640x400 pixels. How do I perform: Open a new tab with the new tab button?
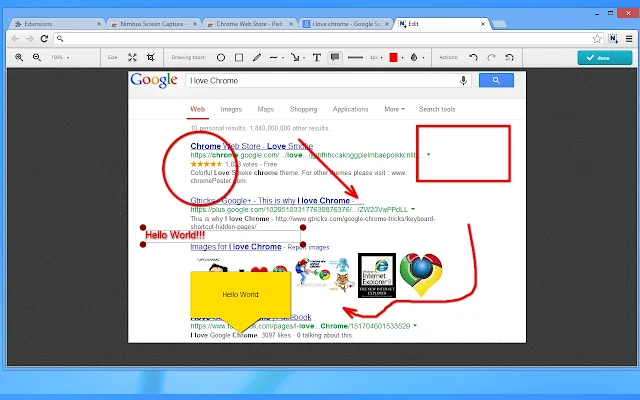click(x=499, y=24)
